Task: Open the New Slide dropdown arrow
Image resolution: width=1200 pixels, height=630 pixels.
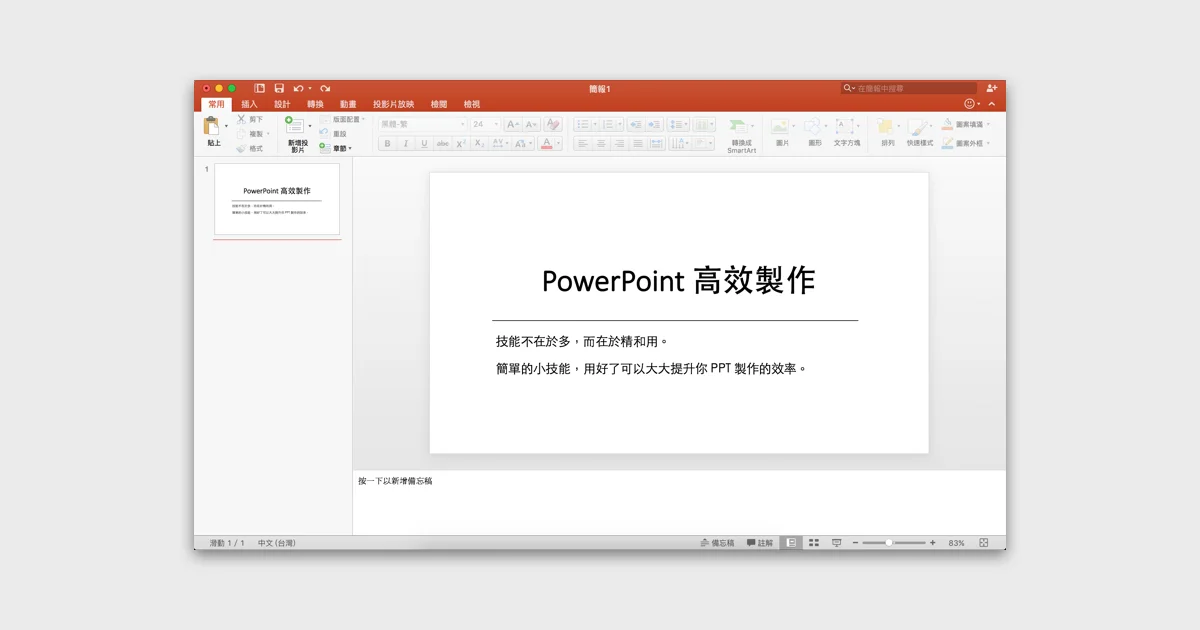Action: tap(310, 126)
